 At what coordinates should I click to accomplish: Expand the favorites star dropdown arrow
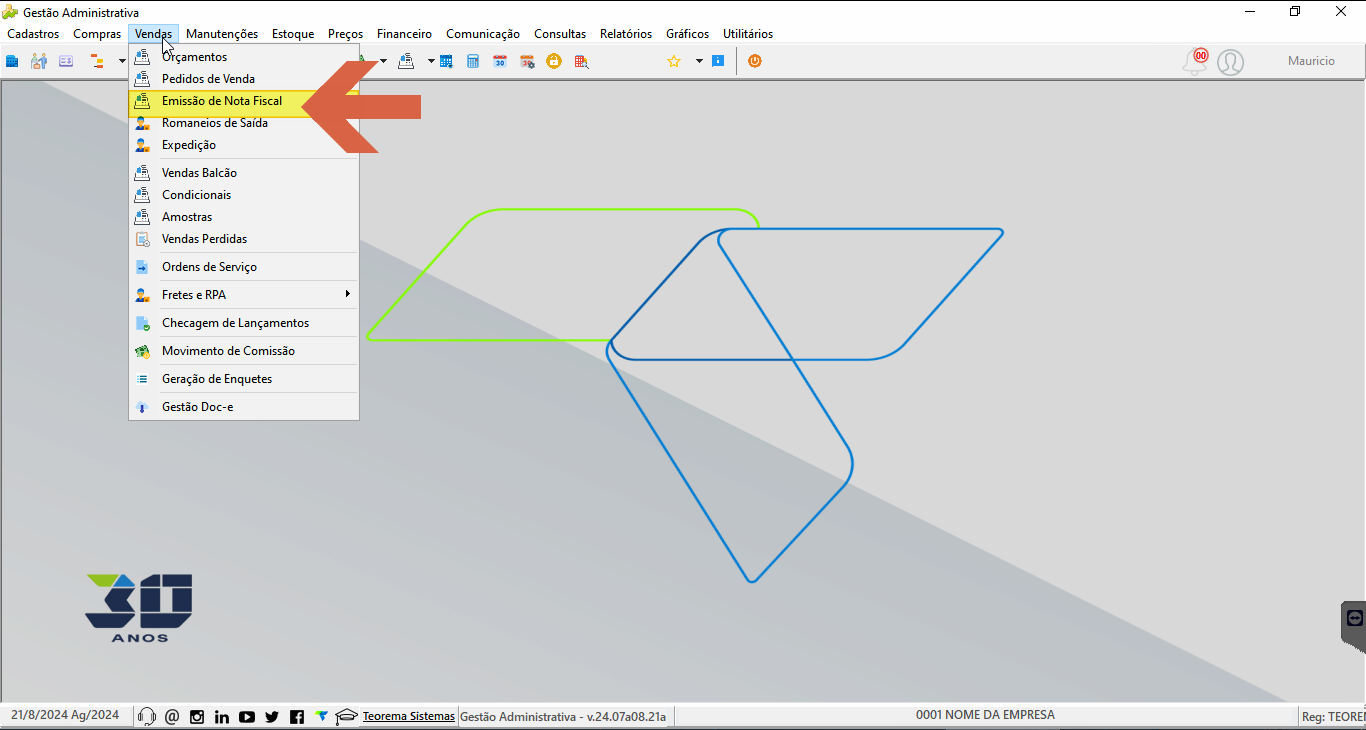699,61
